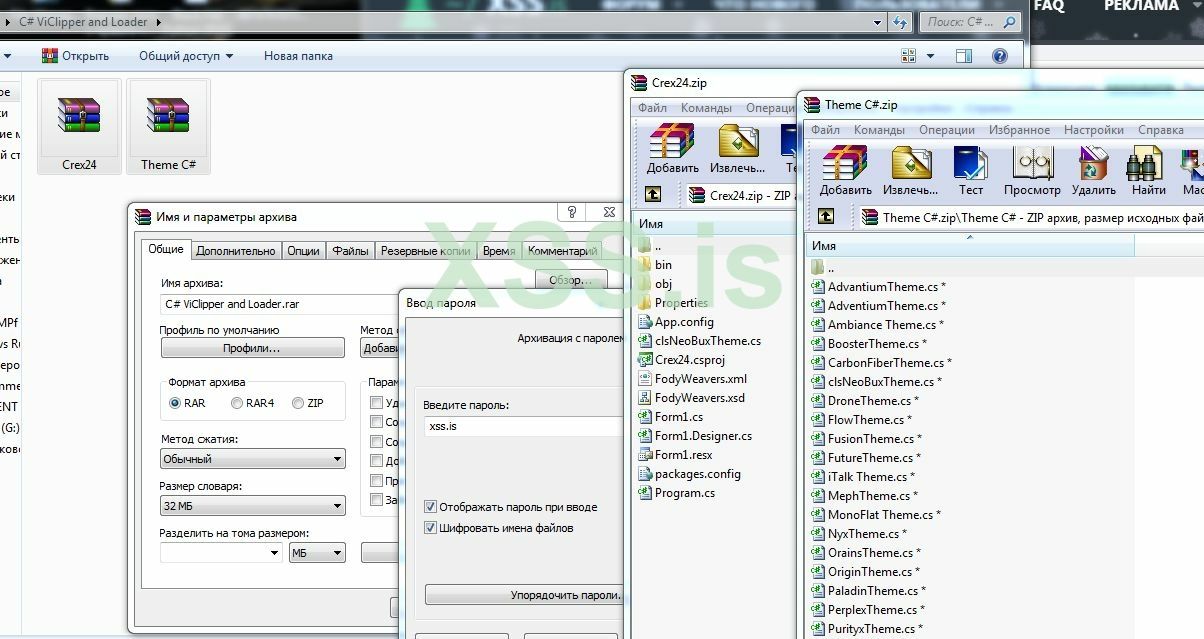Open the volume size combo box dropdown
Viewport: 1204px width, 639px height.
click(x=274, y=553)
